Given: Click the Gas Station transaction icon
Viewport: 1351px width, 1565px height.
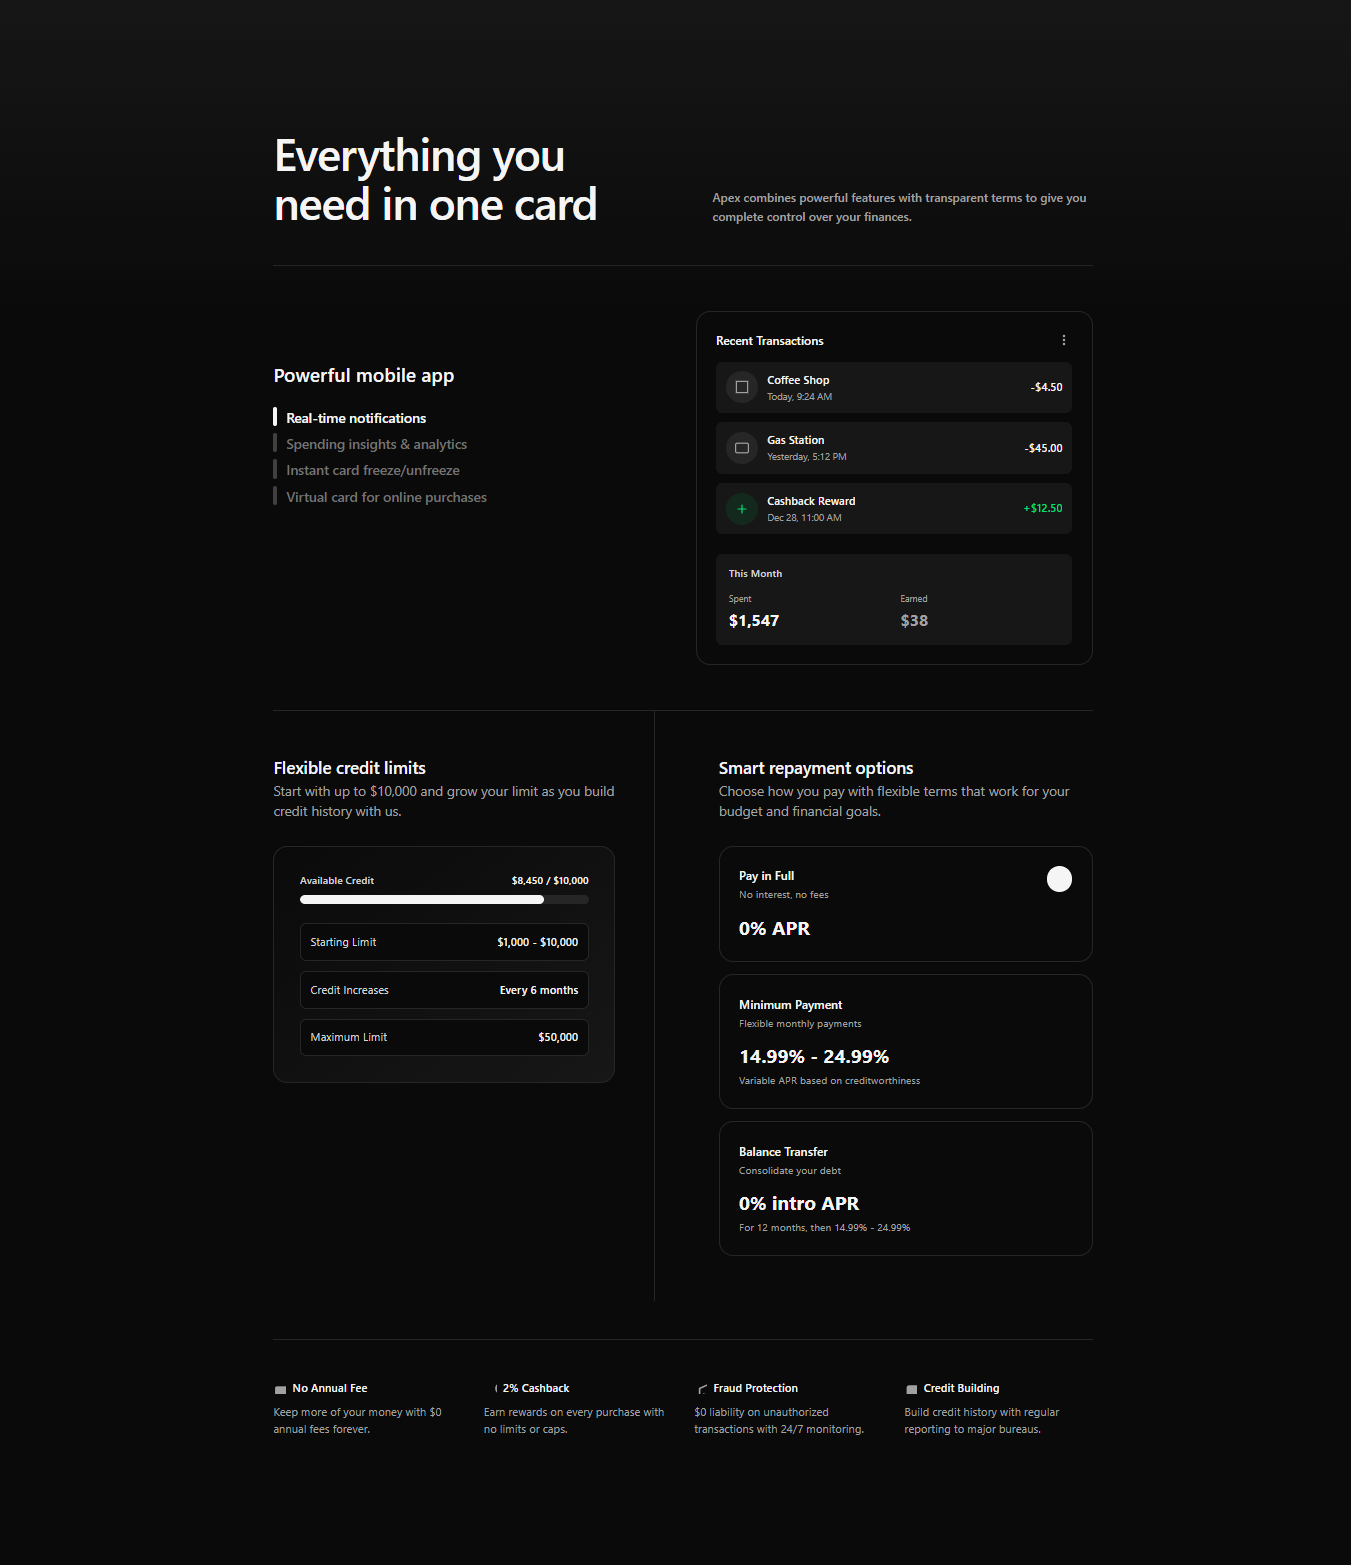Looking at the screenshot, I should coord(742,448).
